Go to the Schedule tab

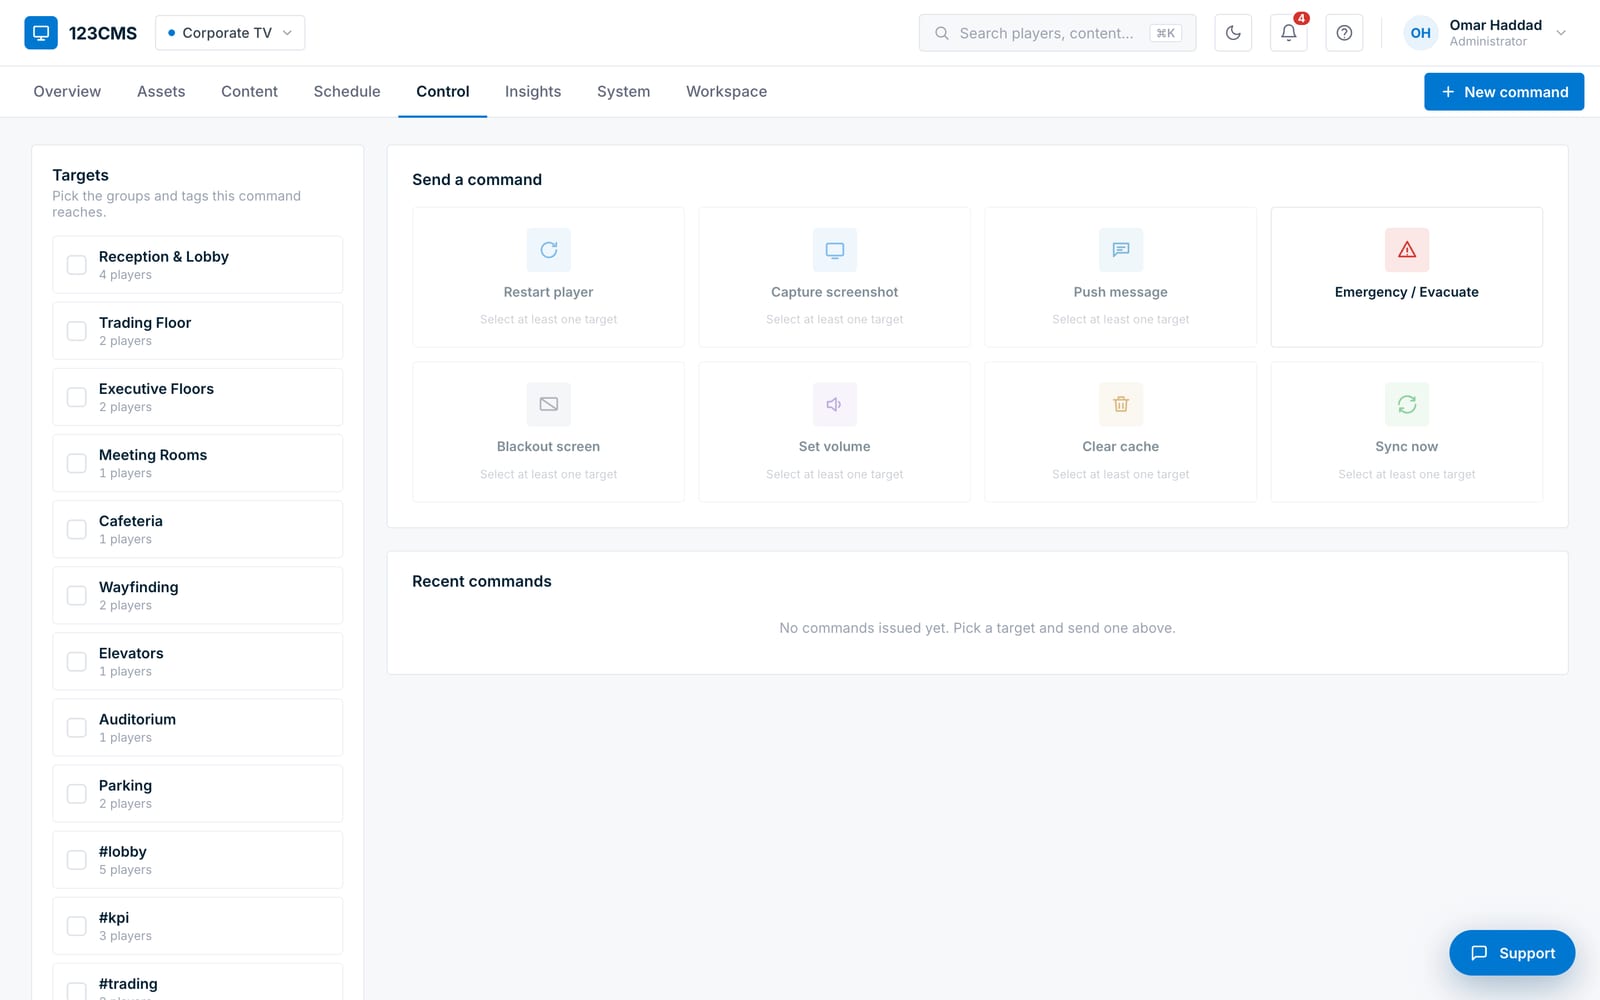pos(347,91)
